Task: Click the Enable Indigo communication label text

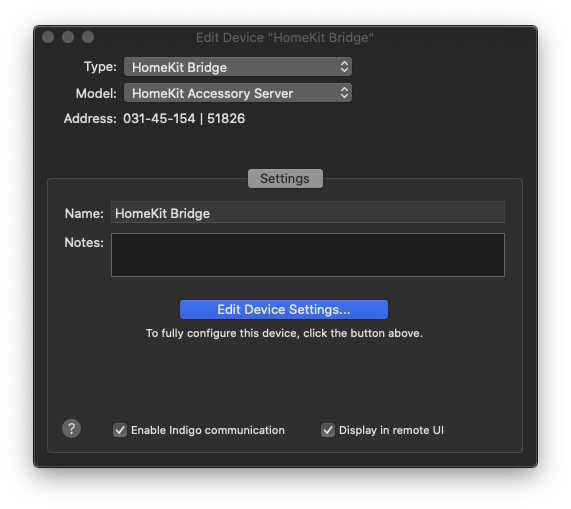Action: [208, 430]
